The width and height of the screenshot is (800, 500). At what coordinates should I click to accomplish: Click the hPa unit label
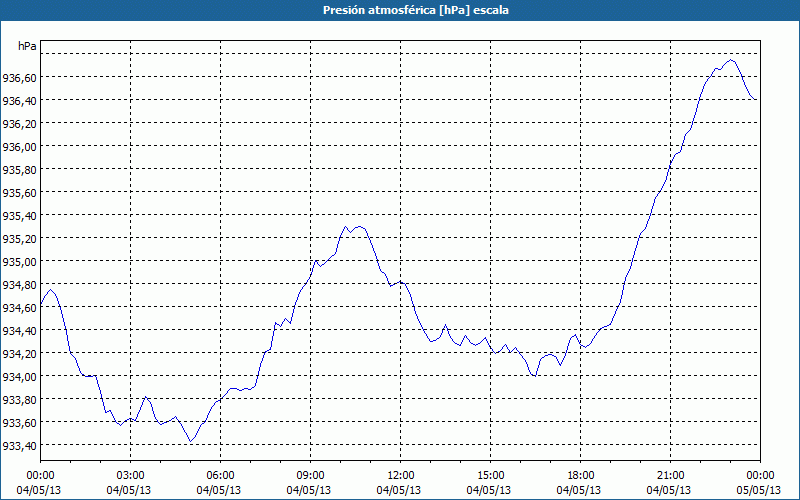point(27,46)
